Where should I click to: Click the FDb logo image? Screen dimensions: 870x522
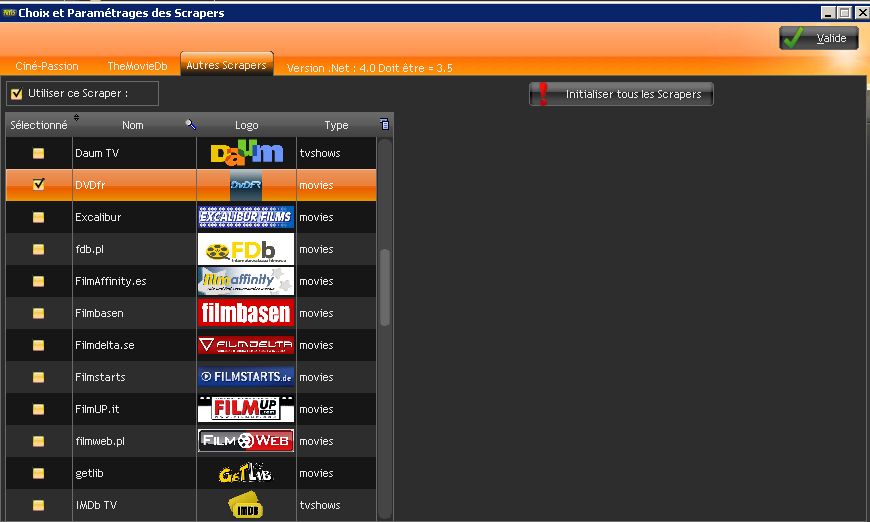[246, 249]
